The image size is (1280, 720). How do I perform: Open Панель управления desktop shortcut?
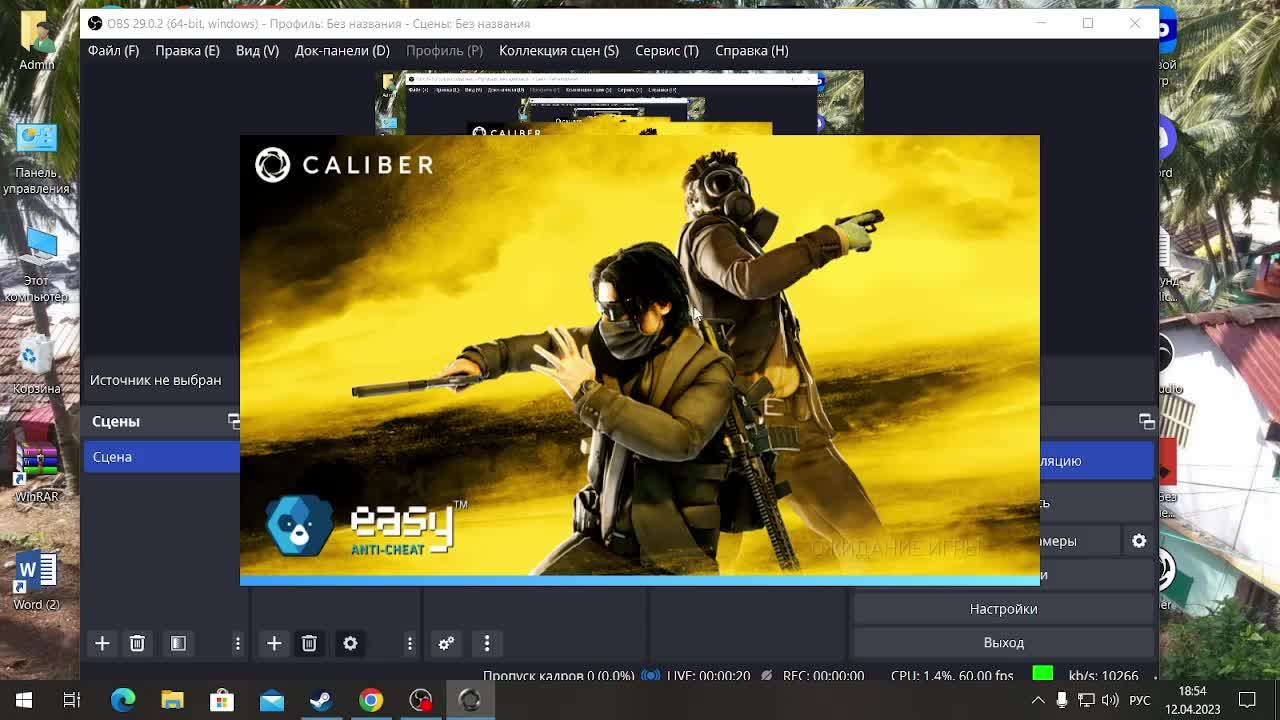(37, 158)
